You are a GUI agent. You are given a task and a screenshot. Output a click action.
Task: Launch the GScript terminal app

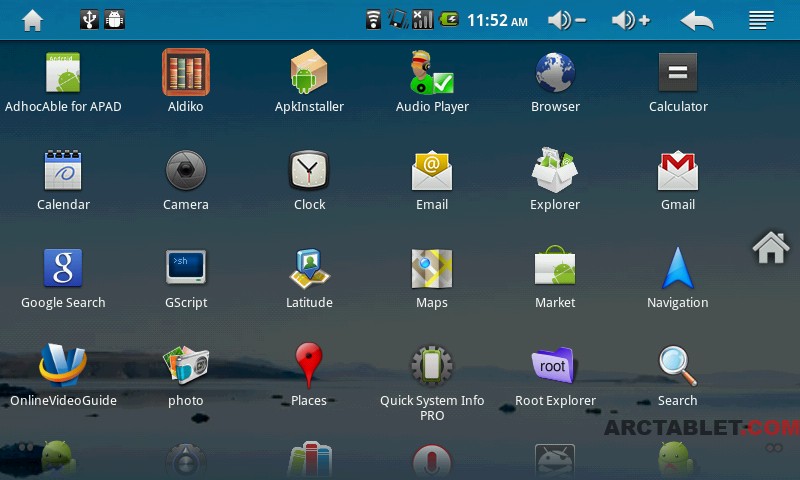point(186,267)
